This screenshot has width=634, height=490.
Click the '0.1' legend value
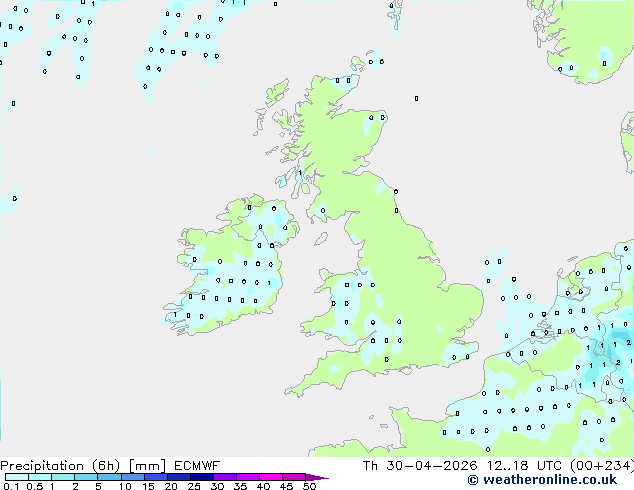point(11,486)
